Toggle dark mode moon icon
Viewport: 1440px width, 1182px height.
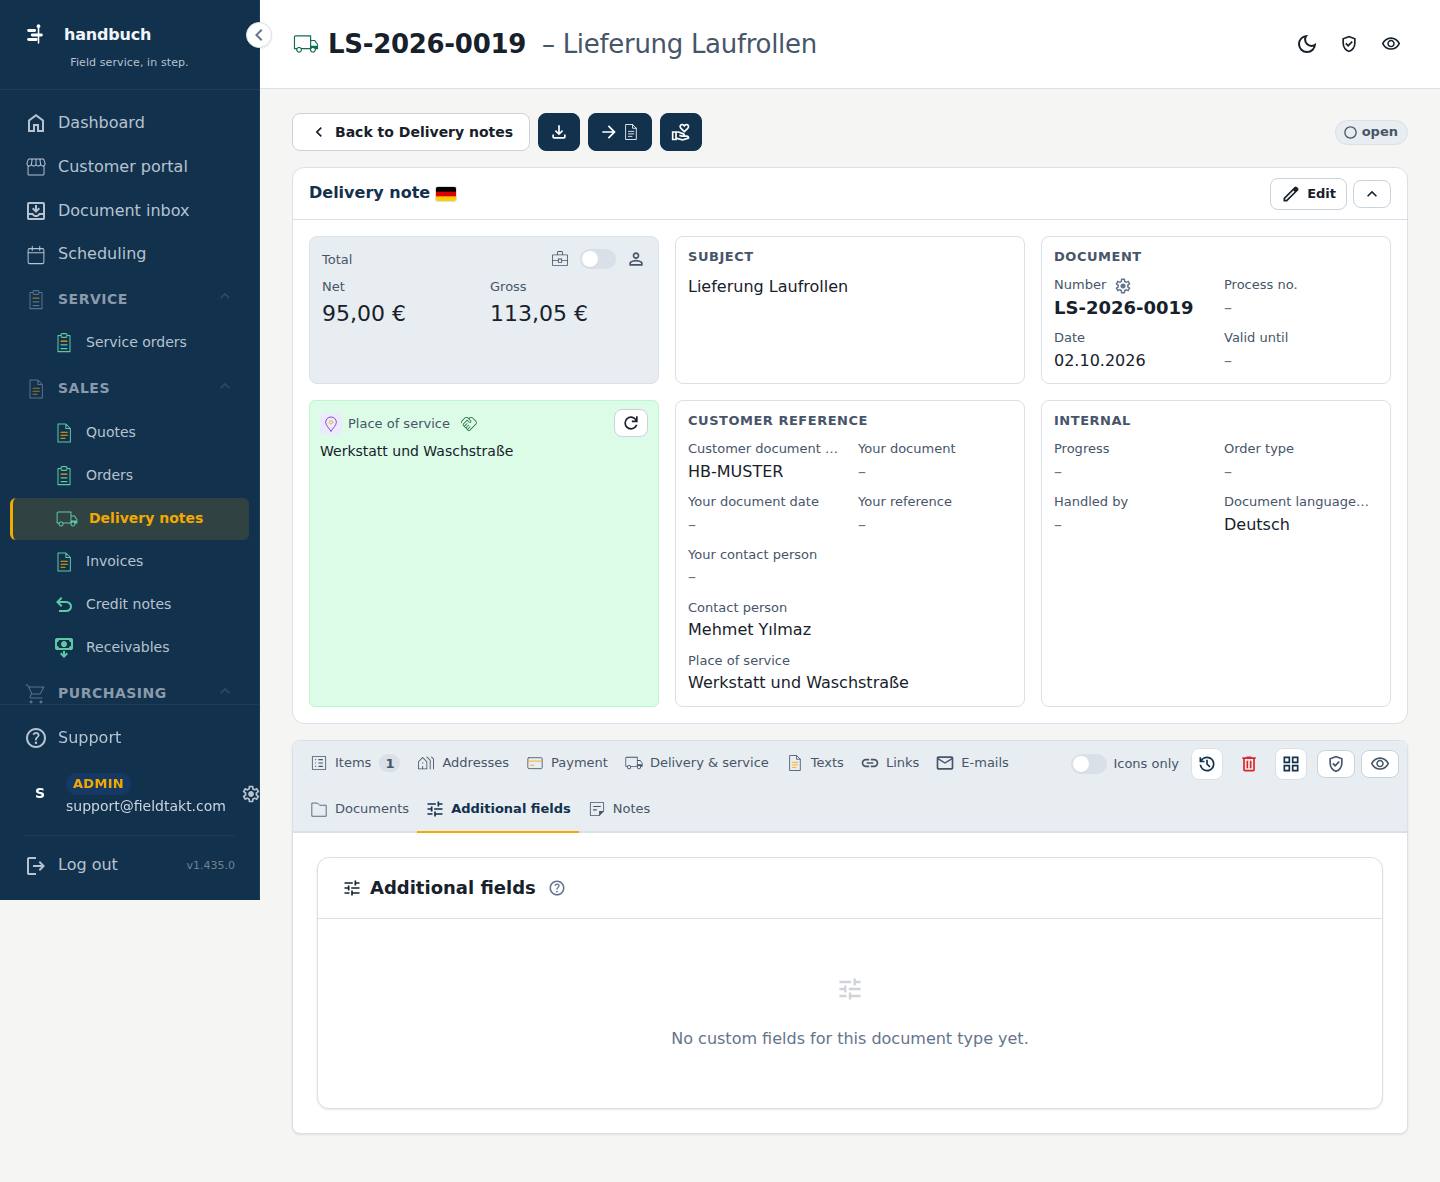1307,44
